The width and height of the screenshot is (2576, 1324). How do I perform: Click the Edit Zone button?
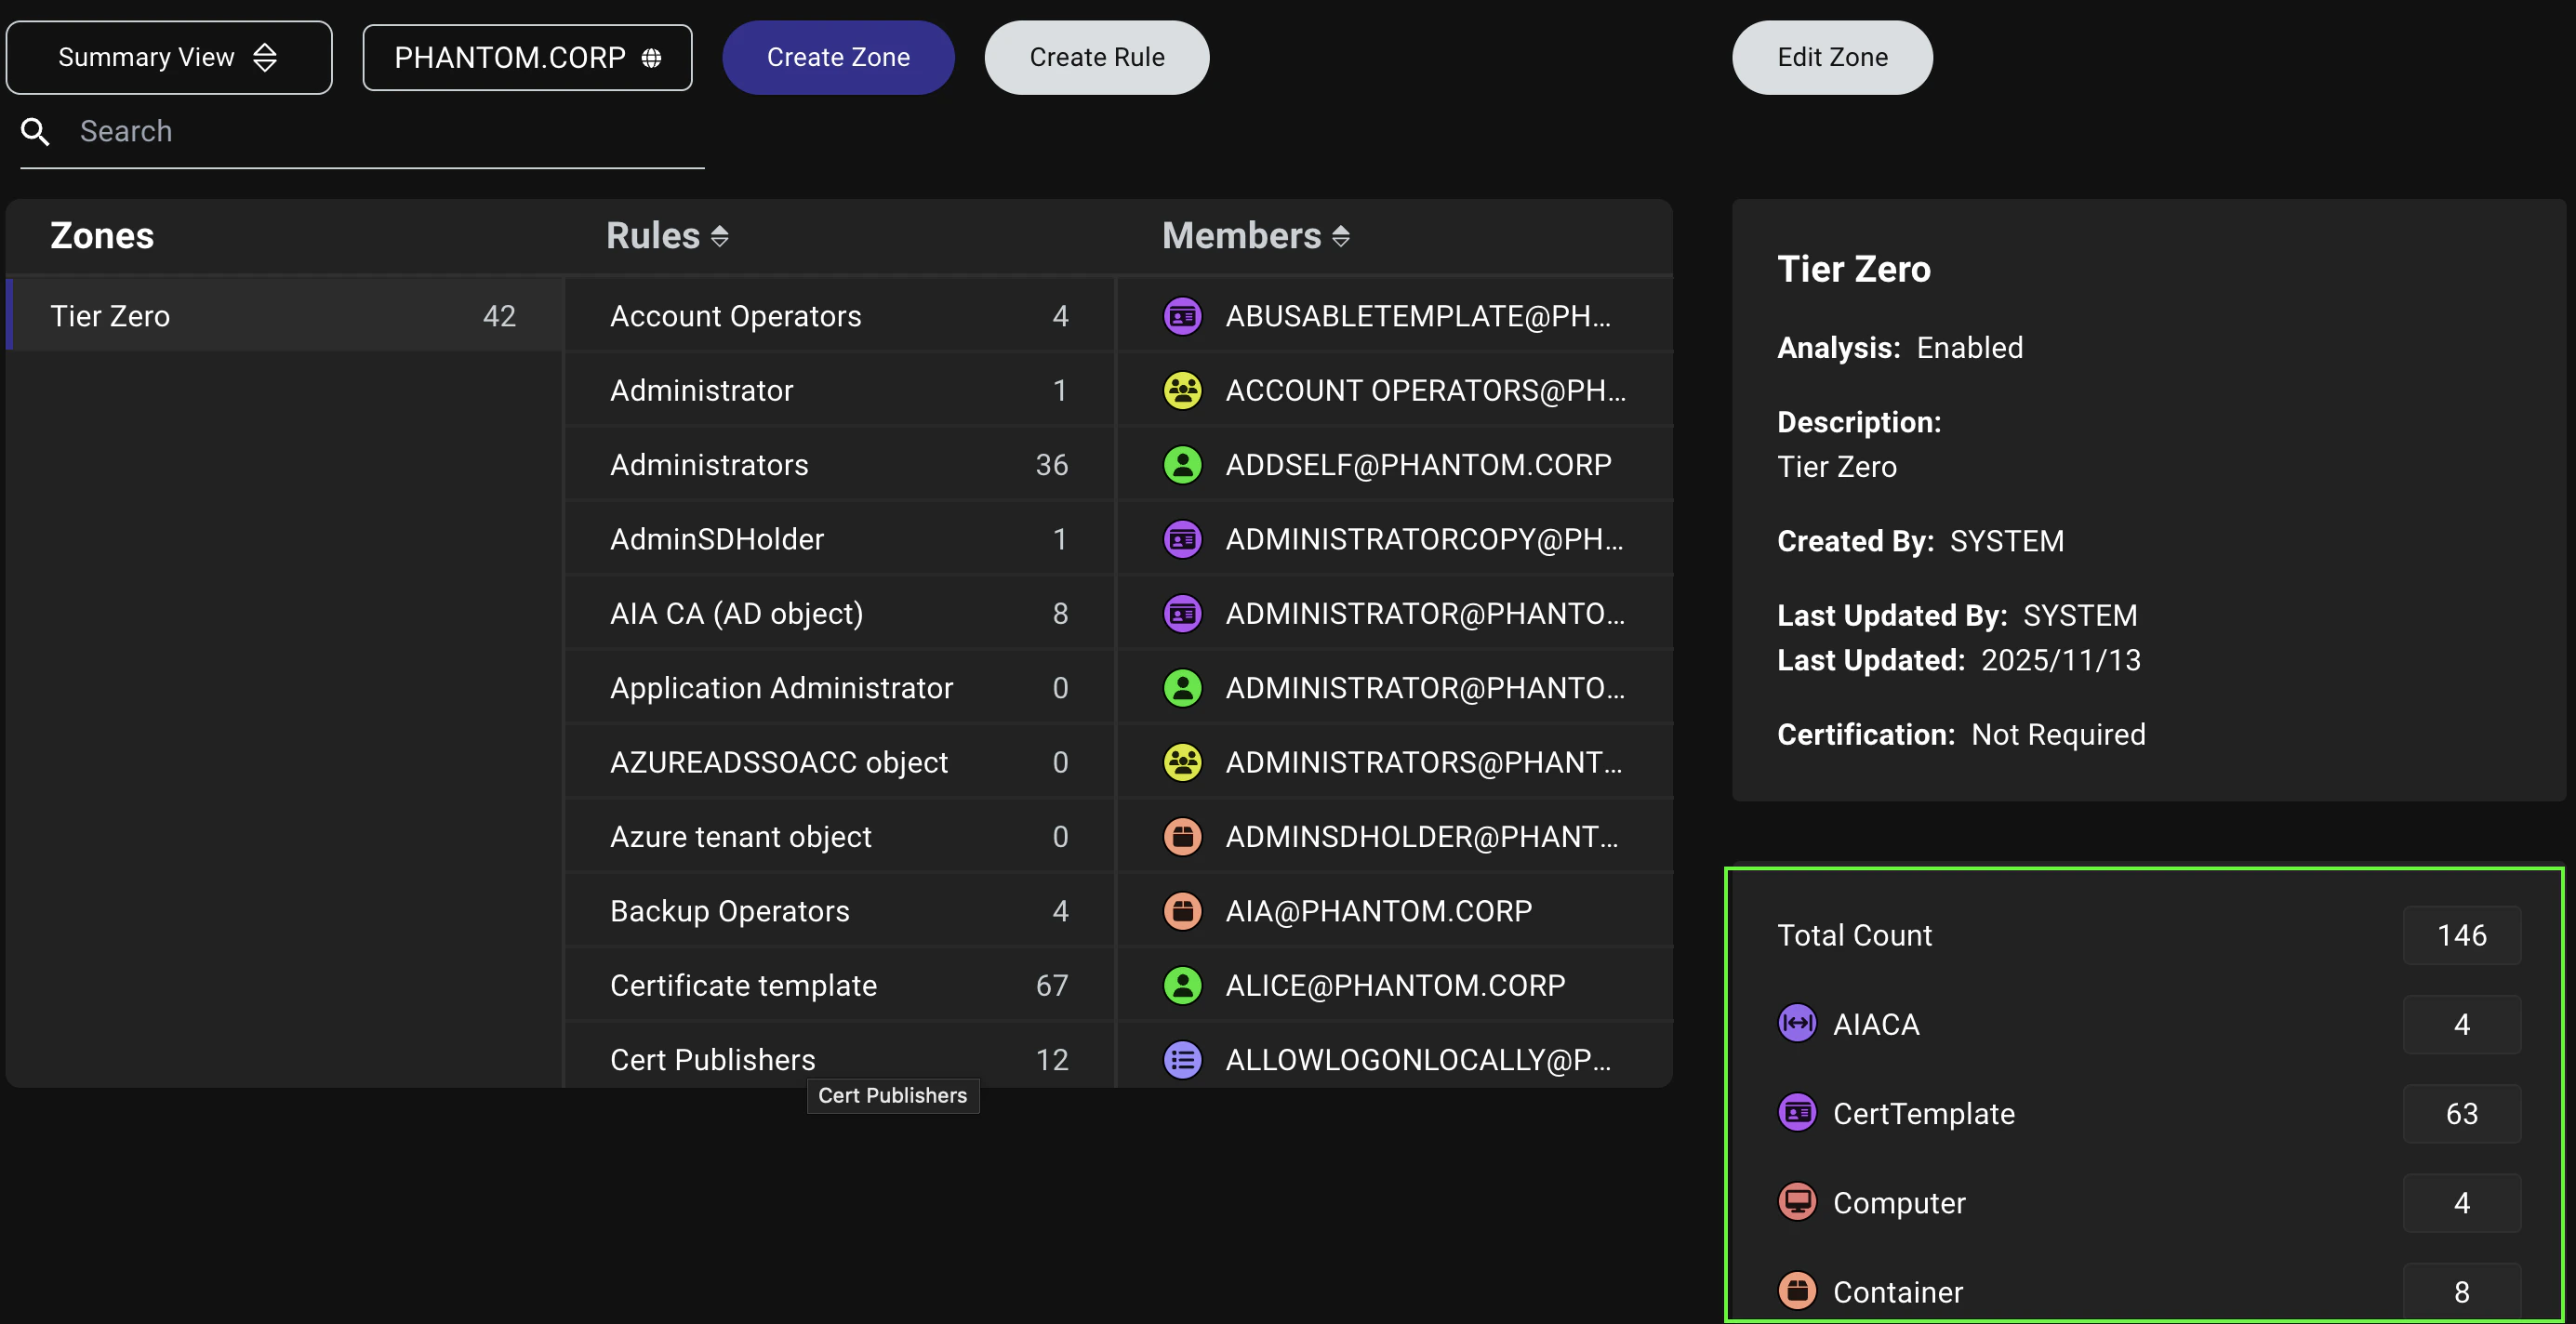click(x=1831, y=57)
